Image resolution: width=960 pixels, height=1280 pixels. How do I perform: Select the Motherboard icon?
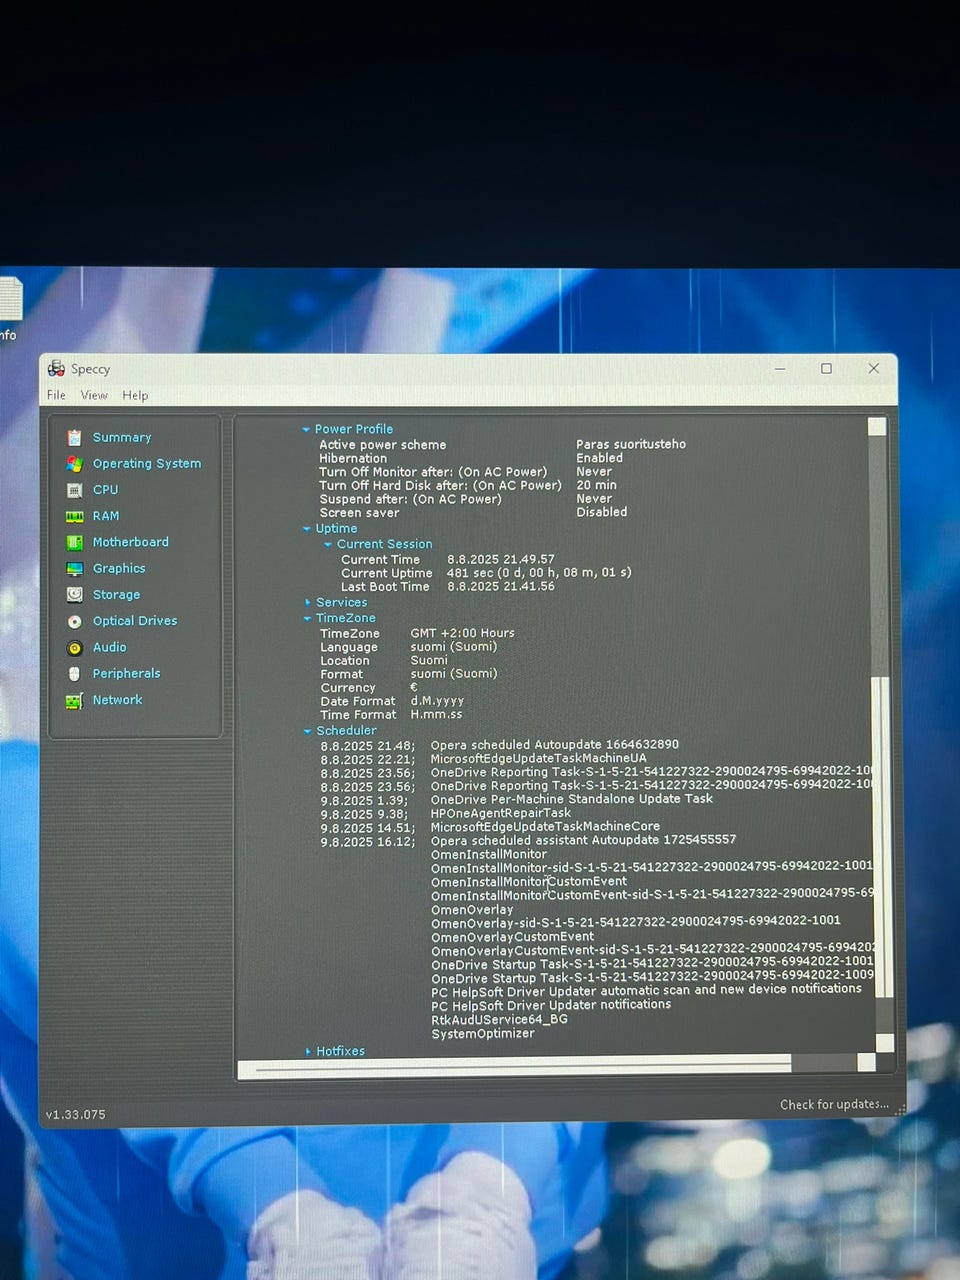[74, 542]
